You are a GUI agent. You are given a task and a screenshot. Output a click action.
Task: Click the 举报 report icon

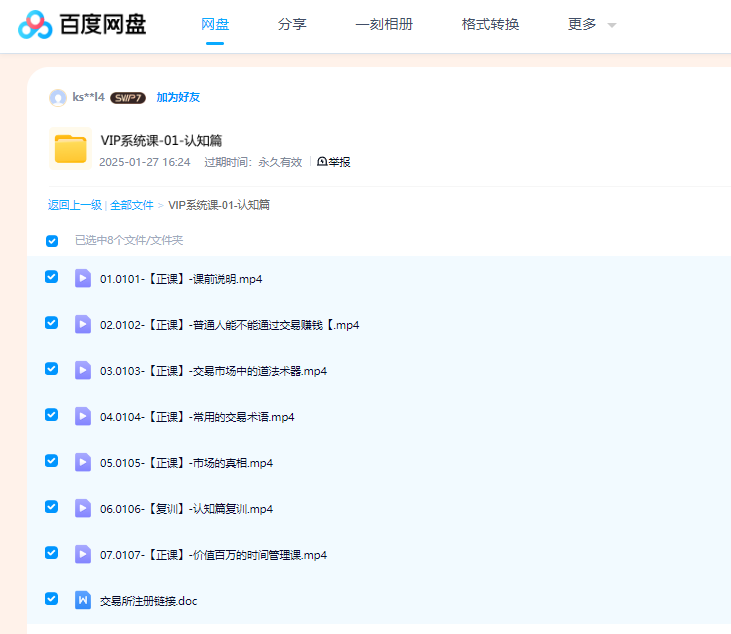click(x=322, y=162)
